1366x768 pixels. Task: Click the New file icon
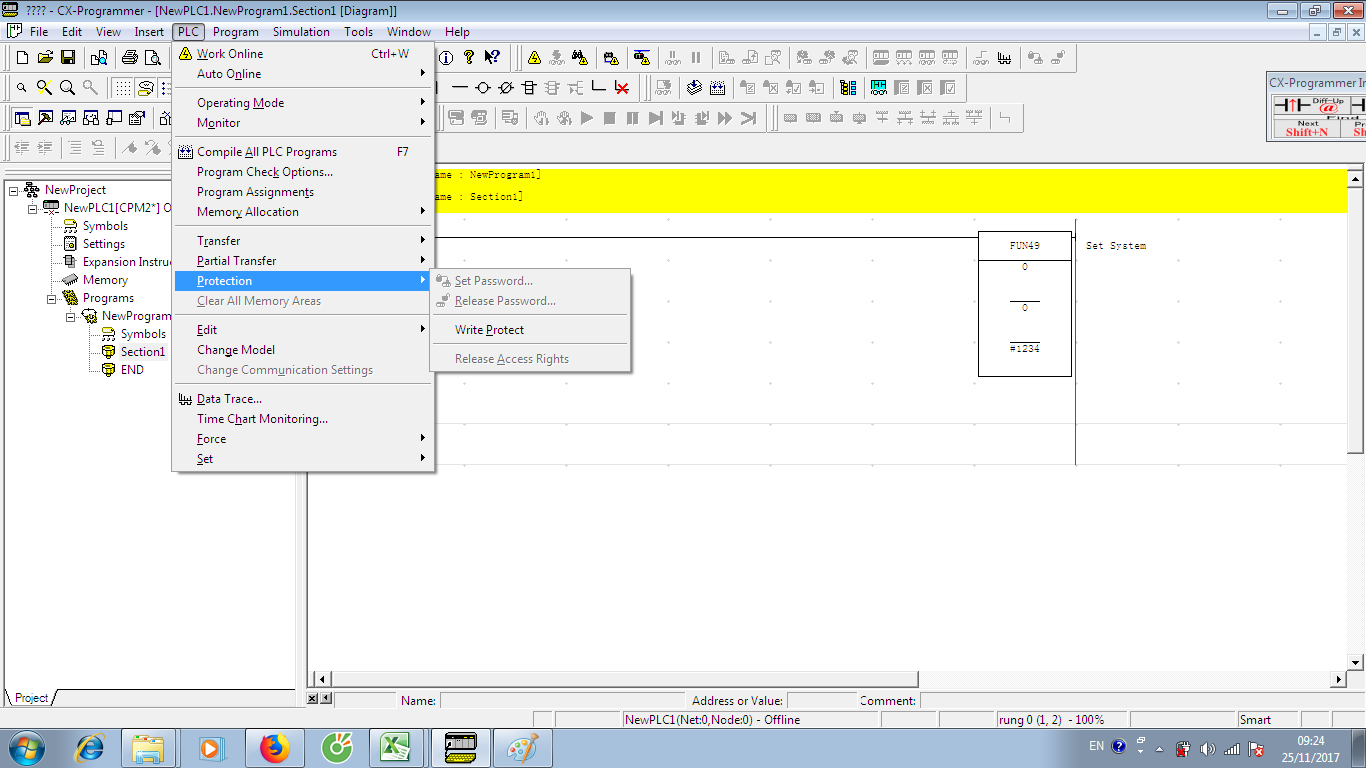pyautogui.click(x=22, y=58)
